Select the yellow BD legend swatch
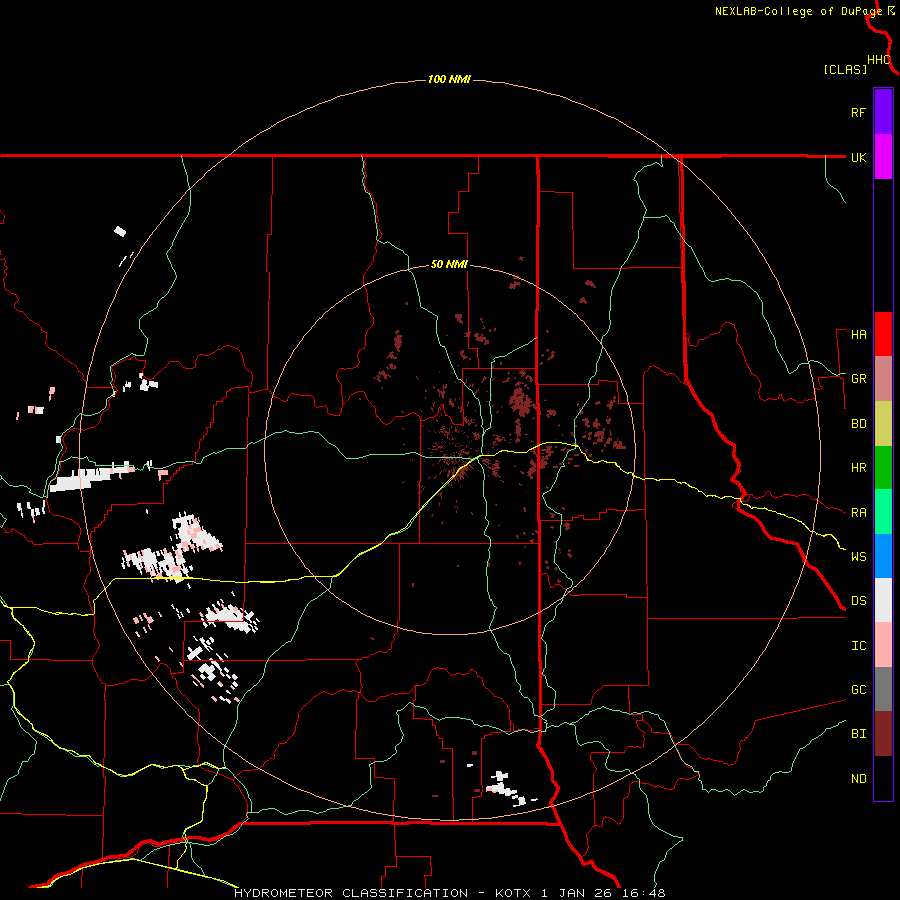Viewport: 900px width, 900px height. [x=883, y=424]
